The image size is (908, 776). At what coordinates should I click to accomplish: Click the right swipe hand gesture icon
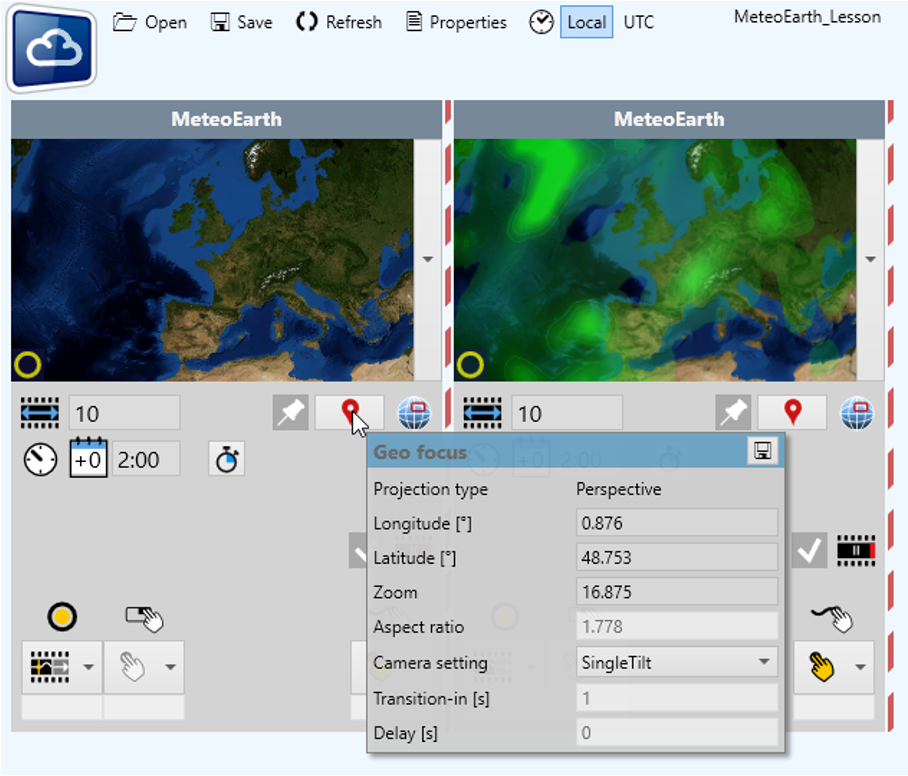[833, 619]
